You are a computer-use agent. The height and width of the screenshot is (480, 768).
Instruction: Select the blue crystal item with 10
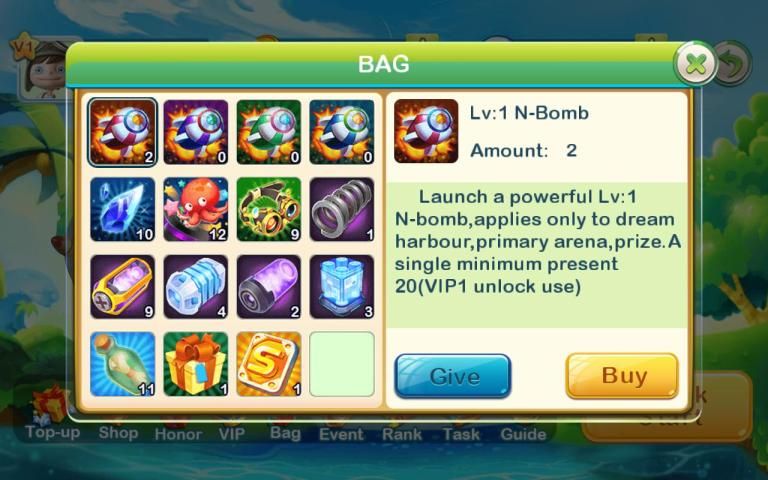(x=122, y=210)
